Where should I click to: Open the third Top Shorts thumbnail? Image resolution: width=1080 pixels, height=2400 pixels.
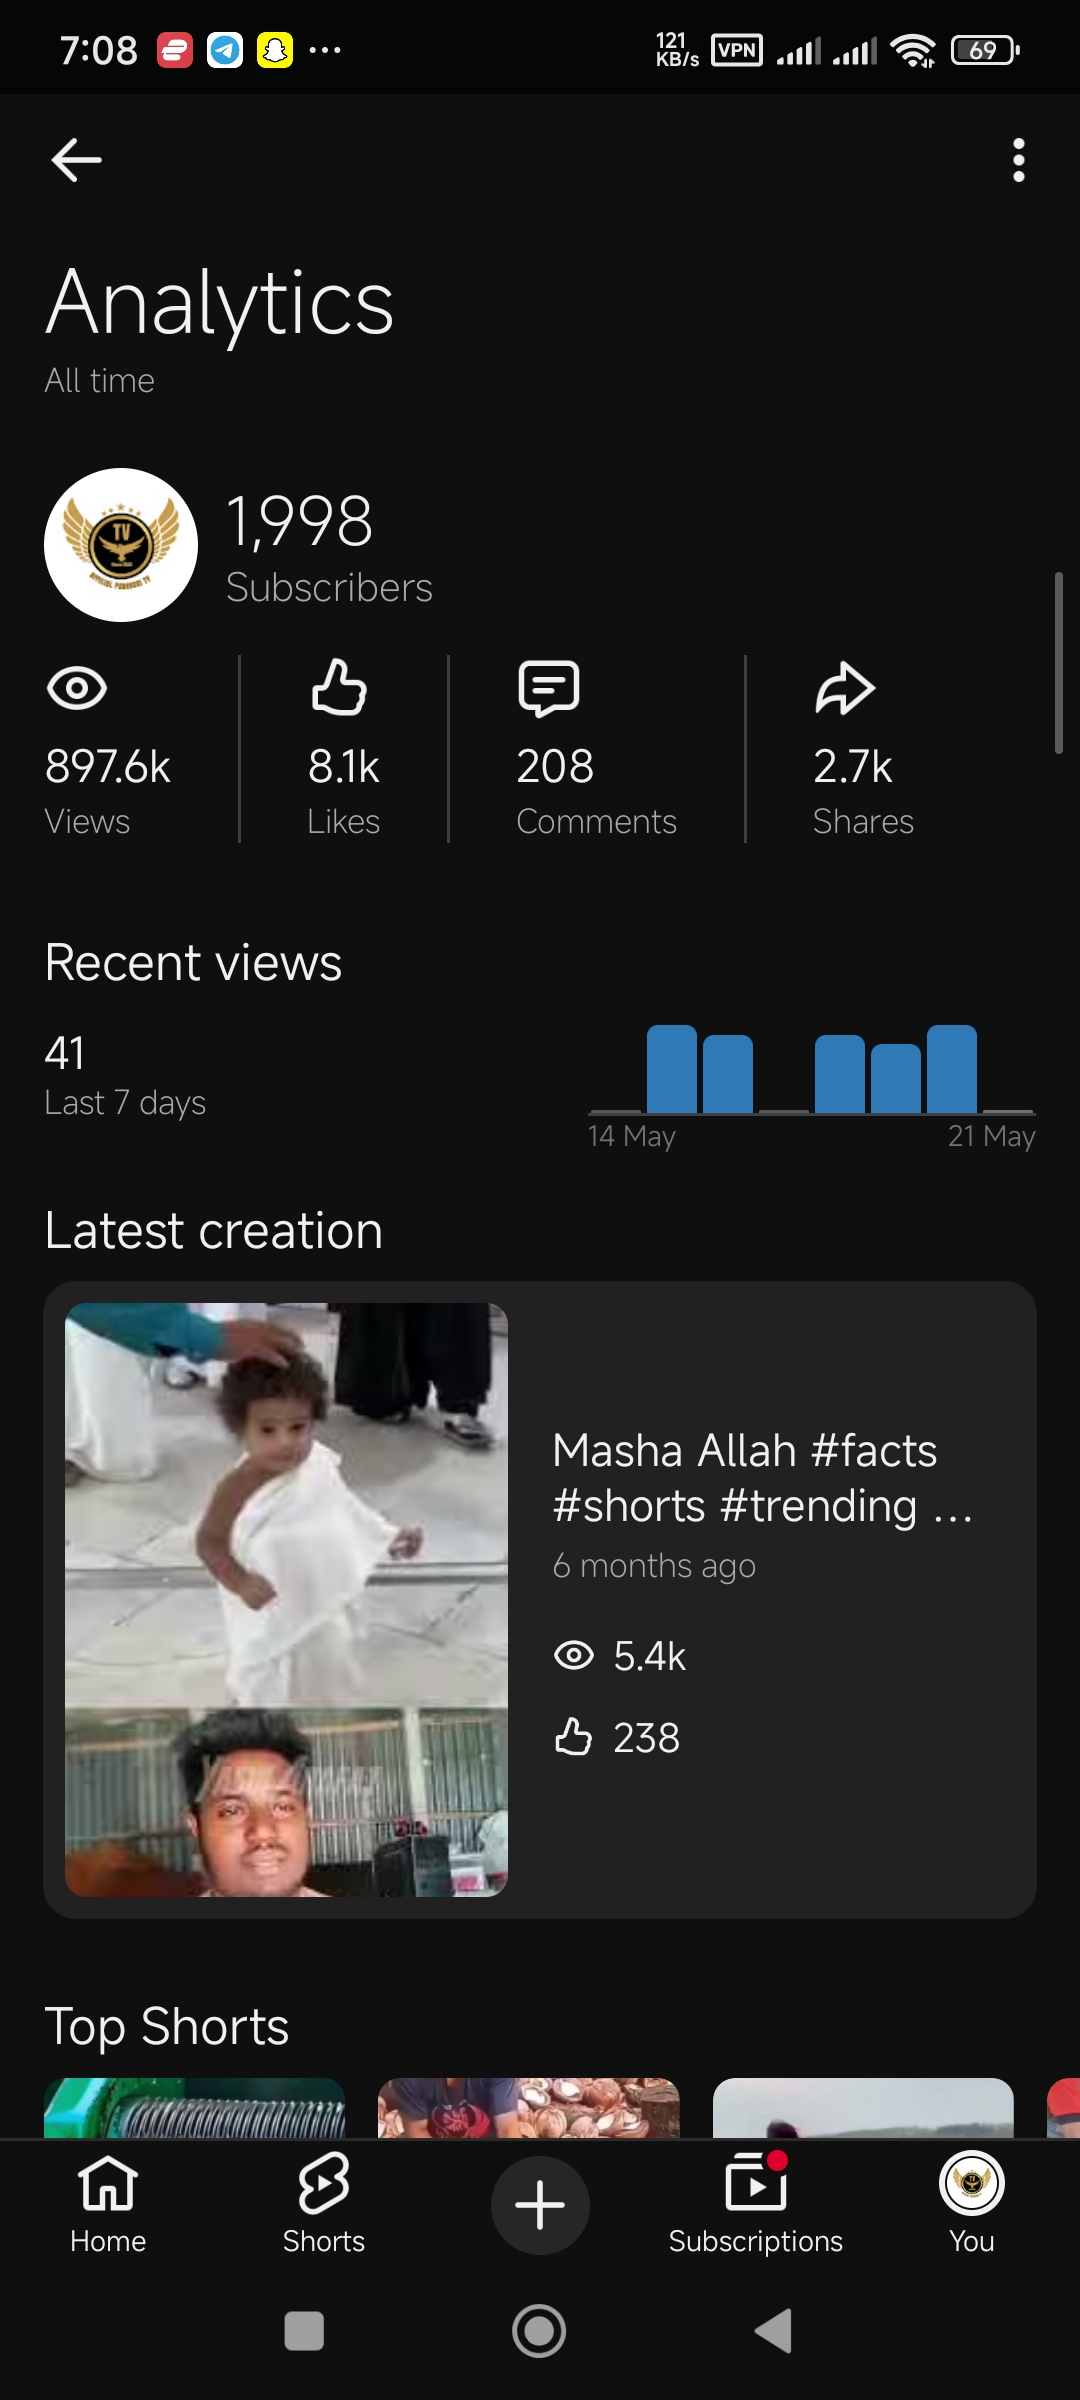click(x=863, y=2108)
